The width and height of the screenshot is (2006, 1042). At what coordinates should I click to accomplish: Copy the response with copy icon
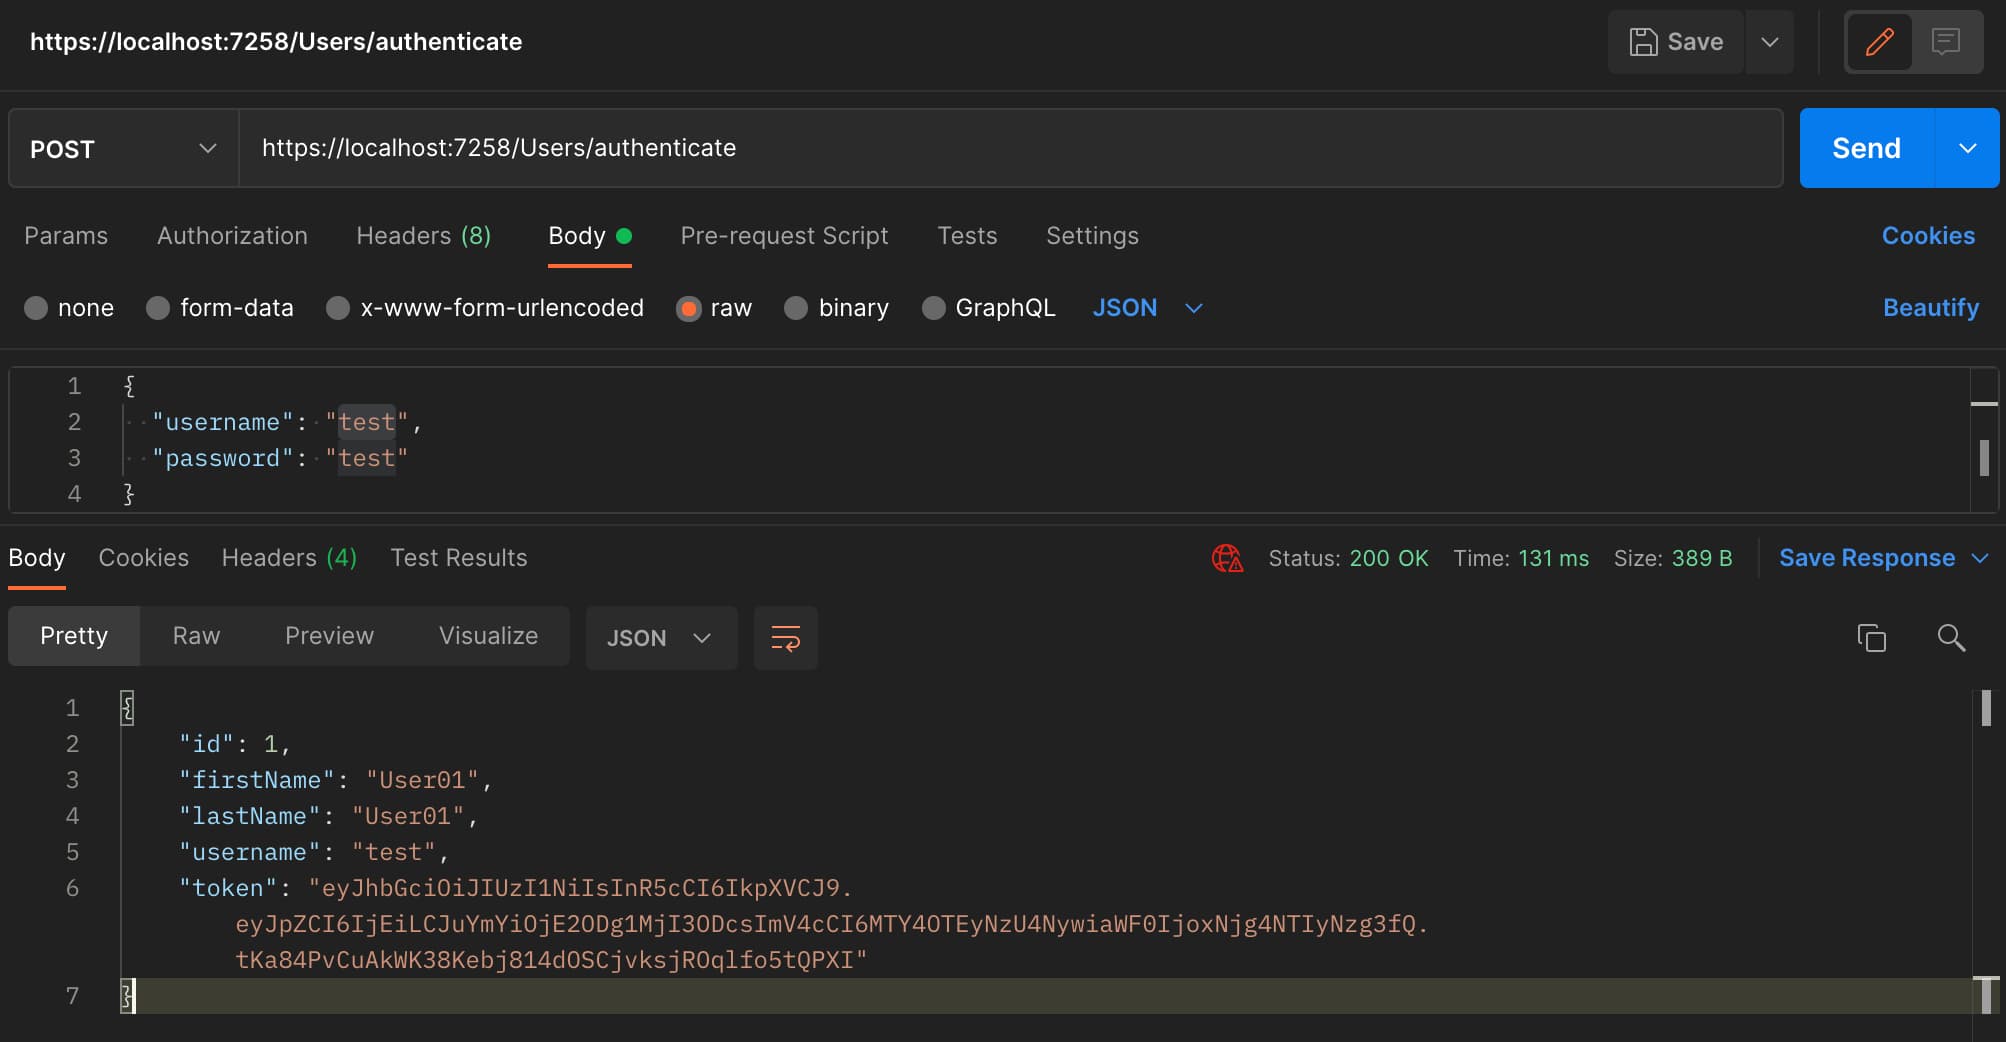coord(1871,638)
